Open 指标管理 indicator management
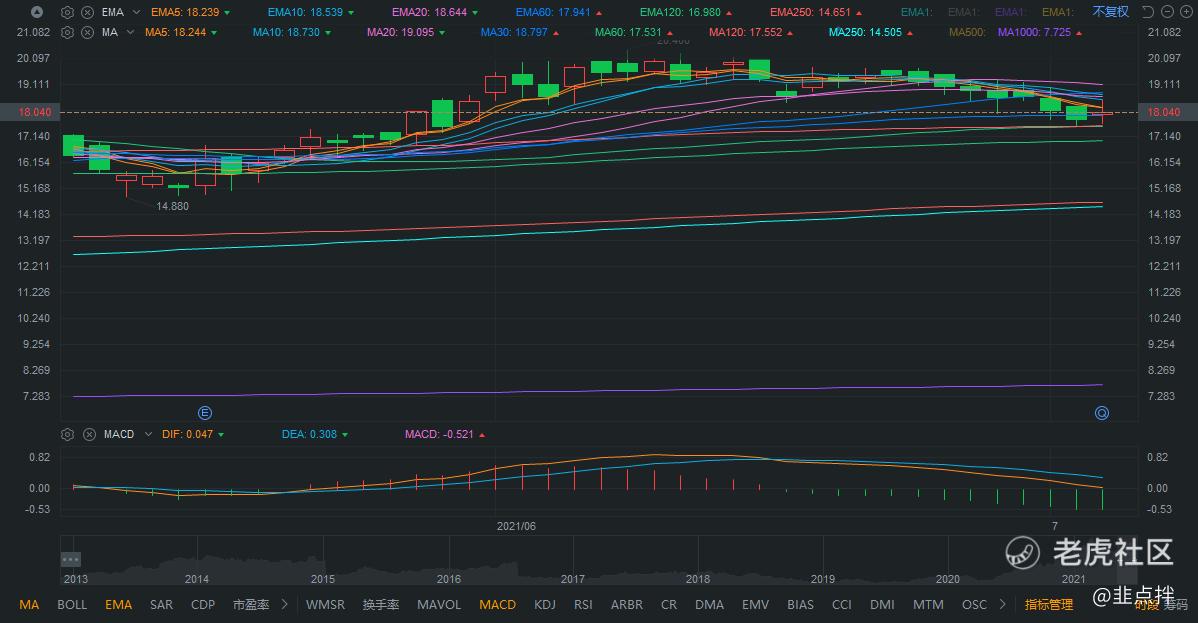1198x623 pixels. (1049, 605)
